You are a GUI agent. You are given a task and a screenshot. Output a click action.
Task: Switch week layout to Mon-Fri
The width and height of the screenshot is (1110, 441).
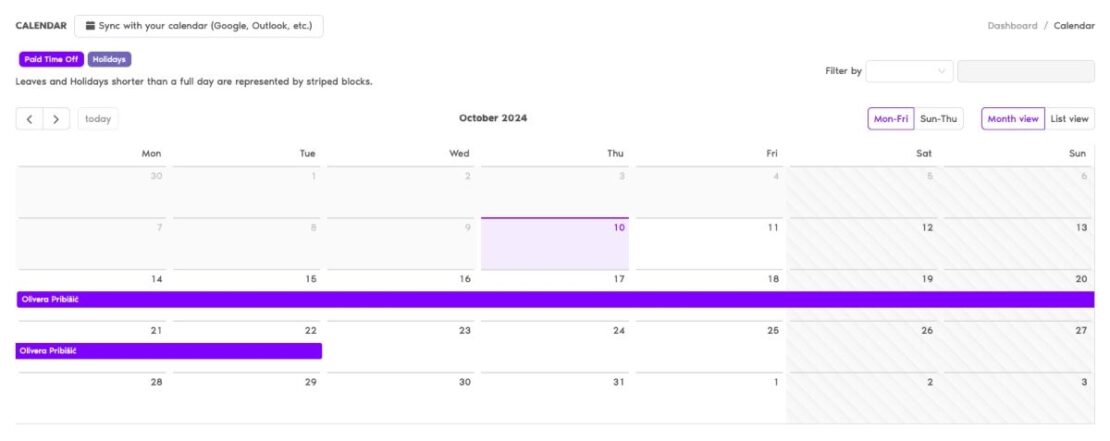click(x=890, y=119)
